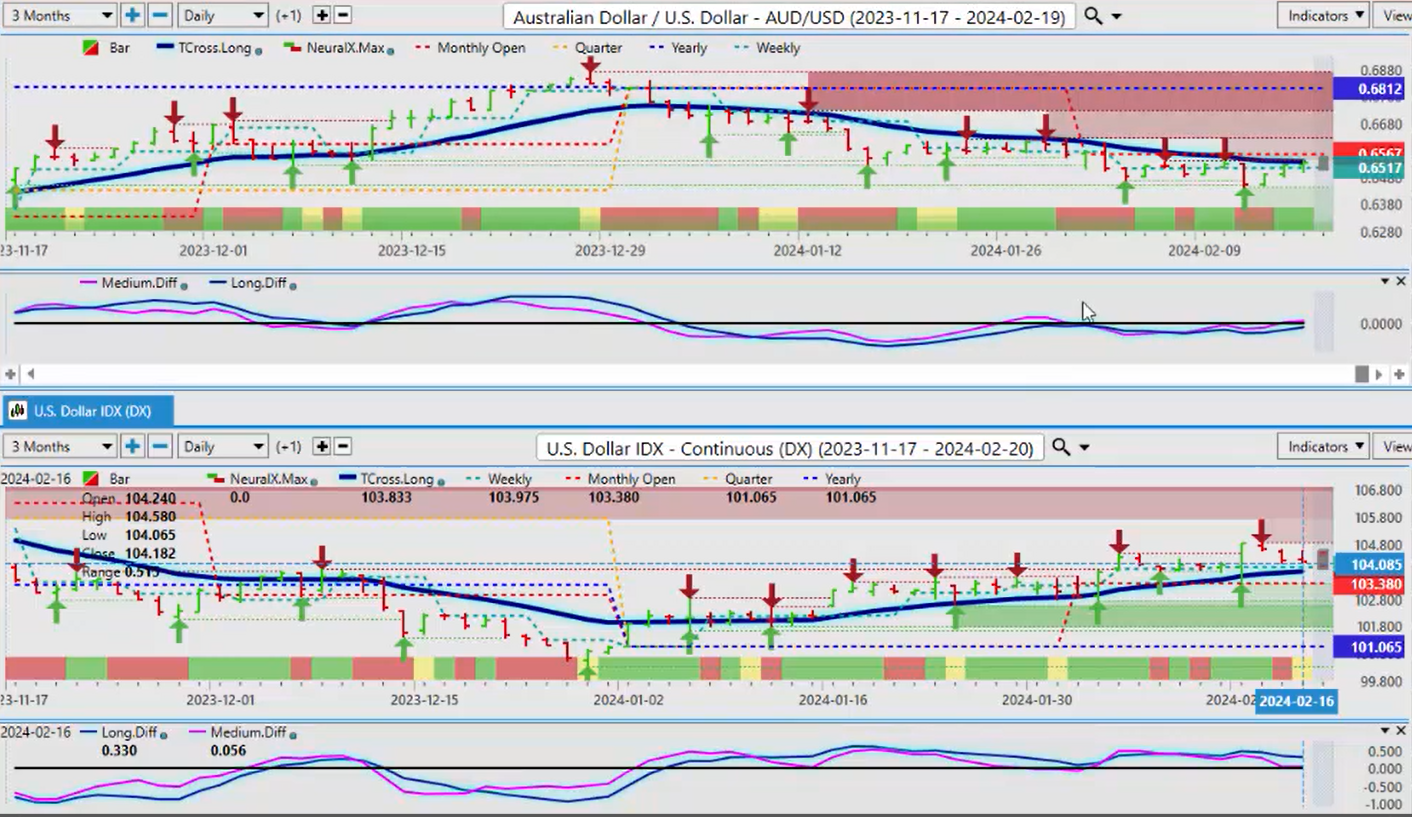The image size is (1412, 817).
Task: Open the settings dot beside TCross.Long on the Dollar IDX chart
Action: click(x=440, y=480)
